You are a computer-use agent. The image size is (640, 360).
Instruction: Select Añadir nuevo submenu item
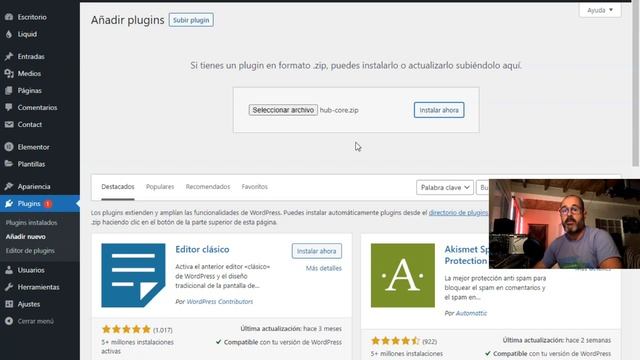[26, 237]
